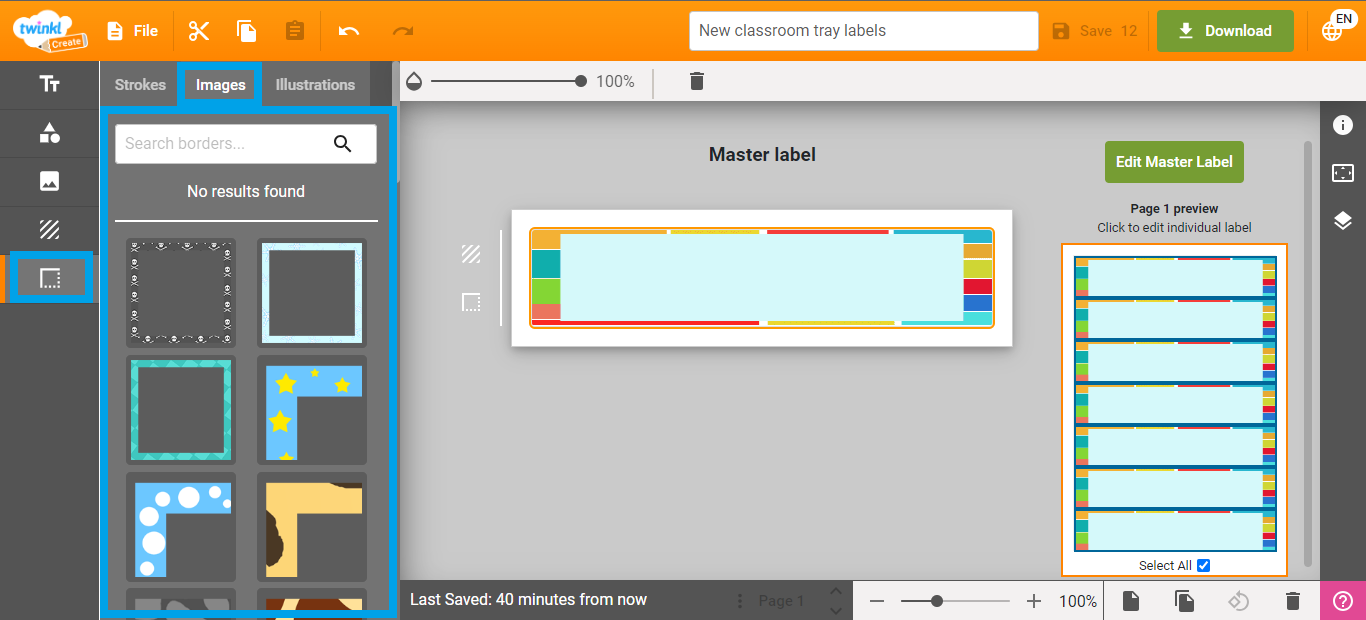Open the info panel icon
The width and height of the screenshot is (1366, 620).
click(x=1343, y=125)
